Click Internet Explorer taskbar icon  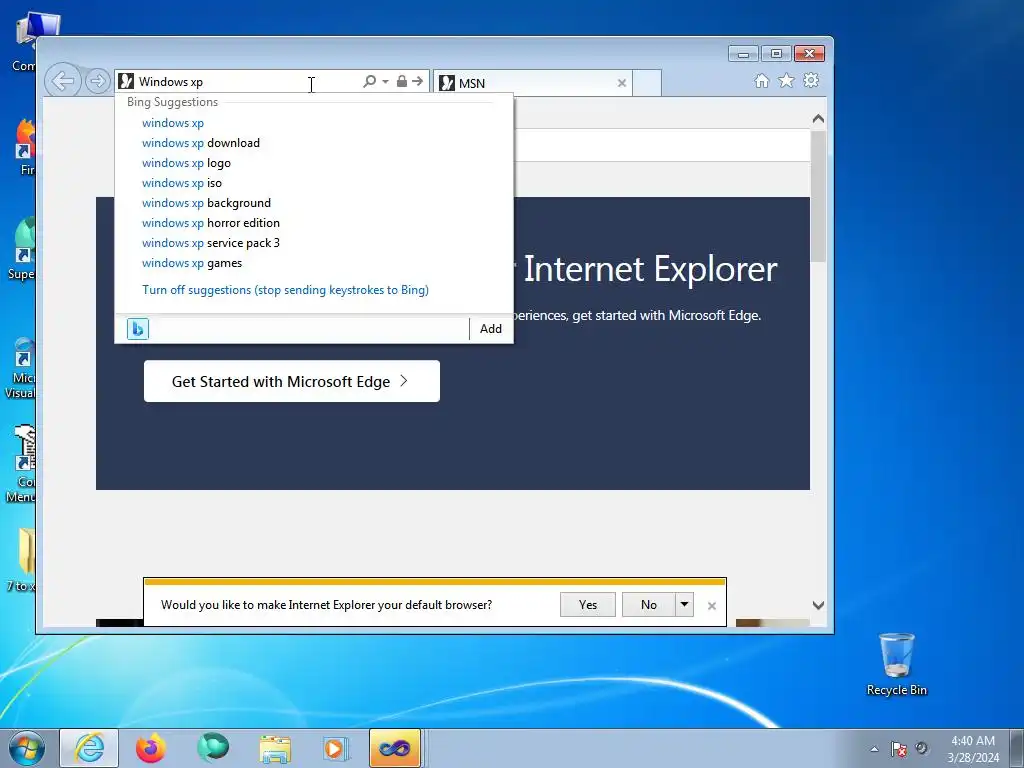click(x=89, y=748)
